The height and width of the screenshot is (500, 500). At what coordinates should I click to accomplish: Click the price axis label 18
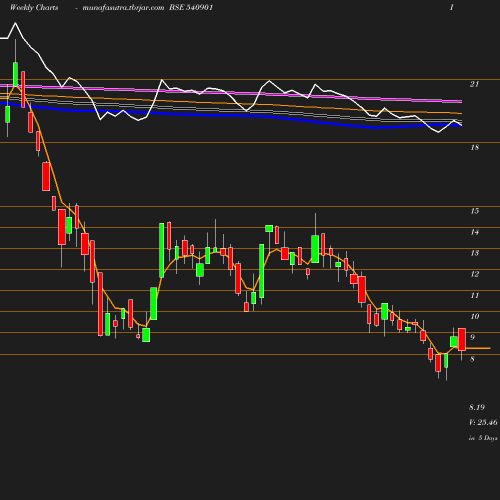coord(475,147)
